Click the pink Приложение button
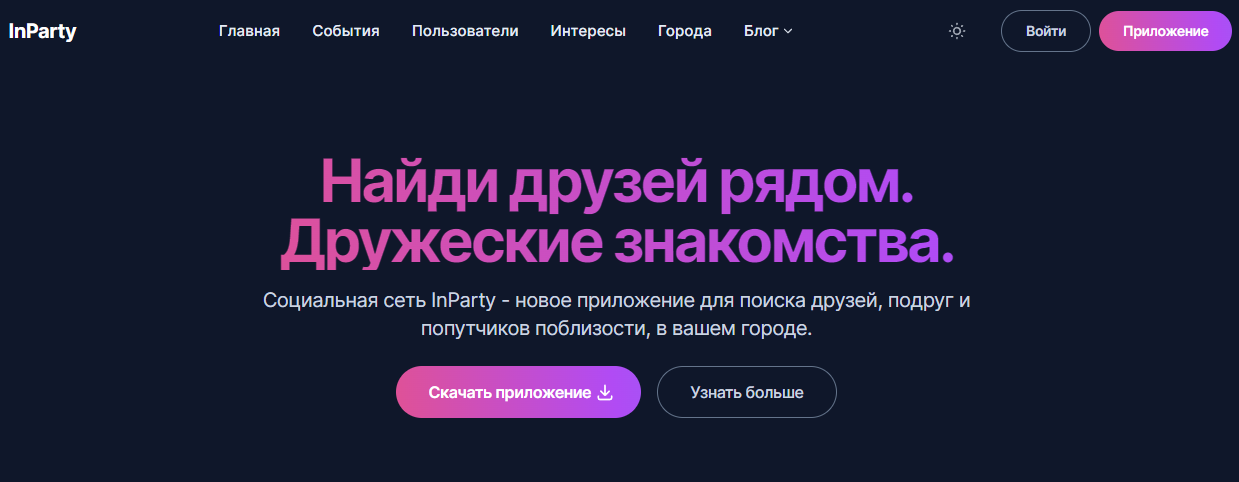 (x=1165, y=31)
